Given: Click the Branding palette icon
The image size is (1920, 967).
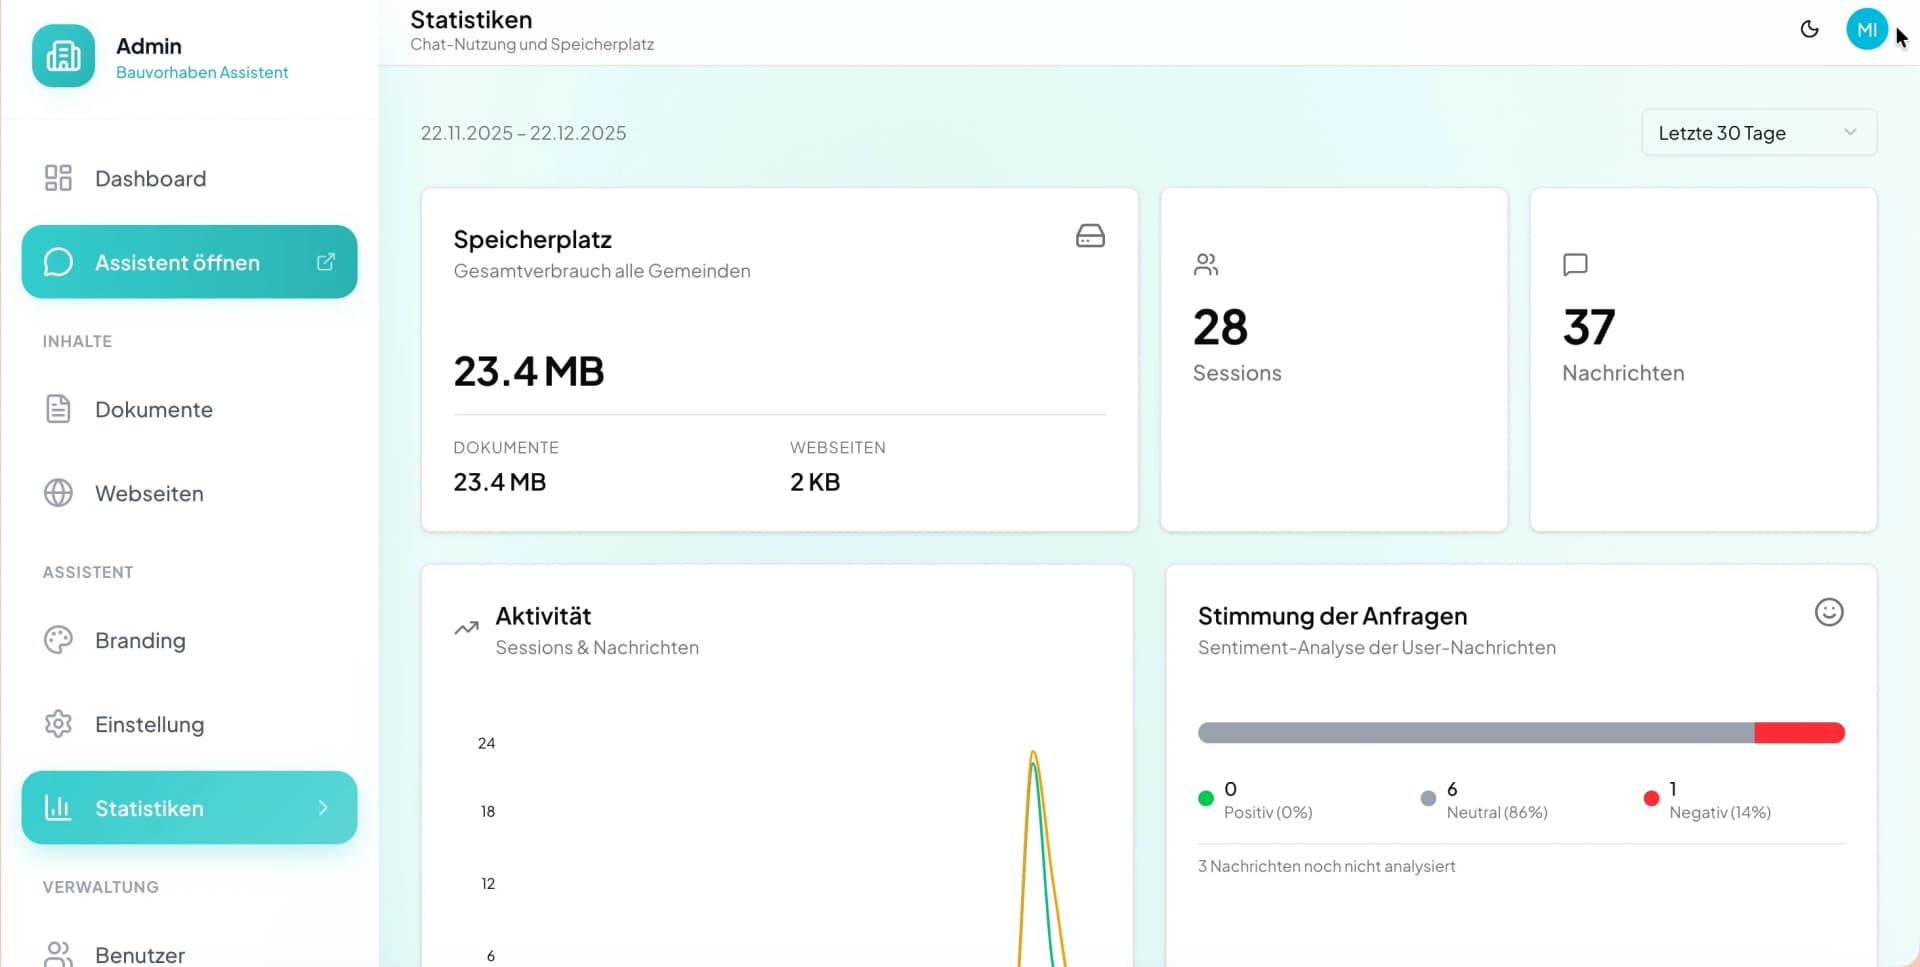Looking at the screenshot, I should coord(58,640).
